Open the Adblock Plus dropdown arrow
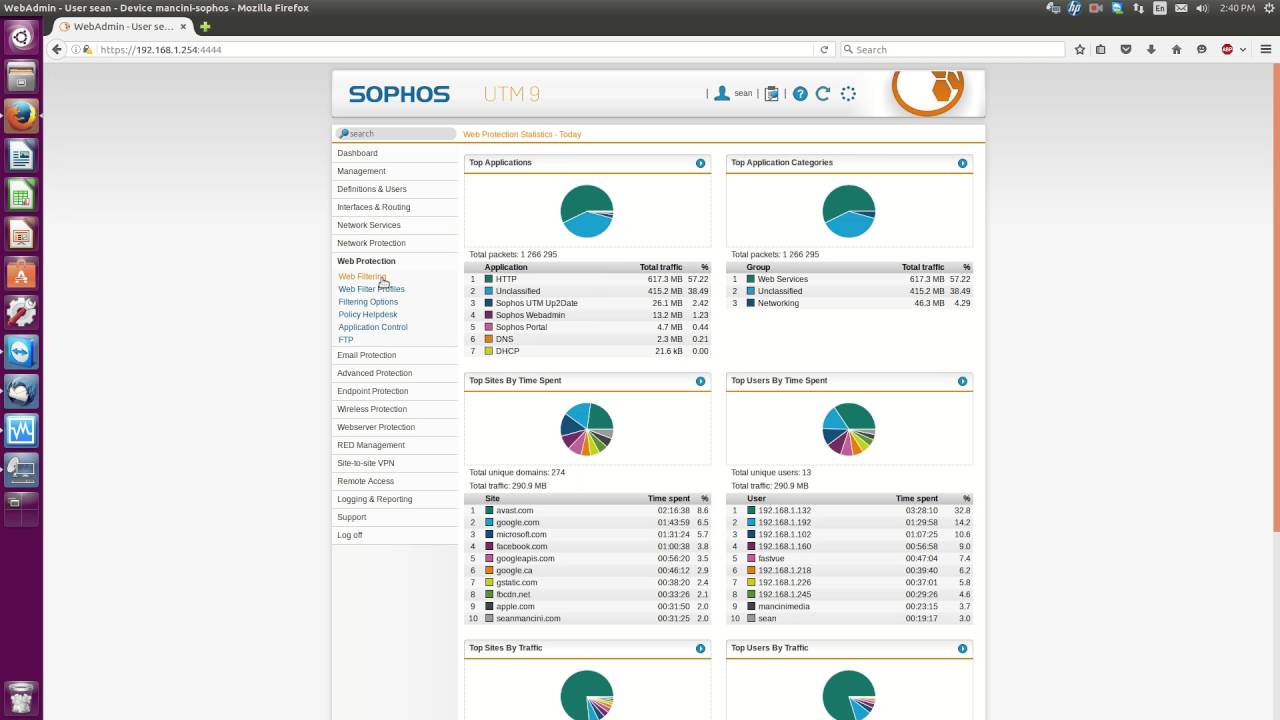 (1243, 49)
